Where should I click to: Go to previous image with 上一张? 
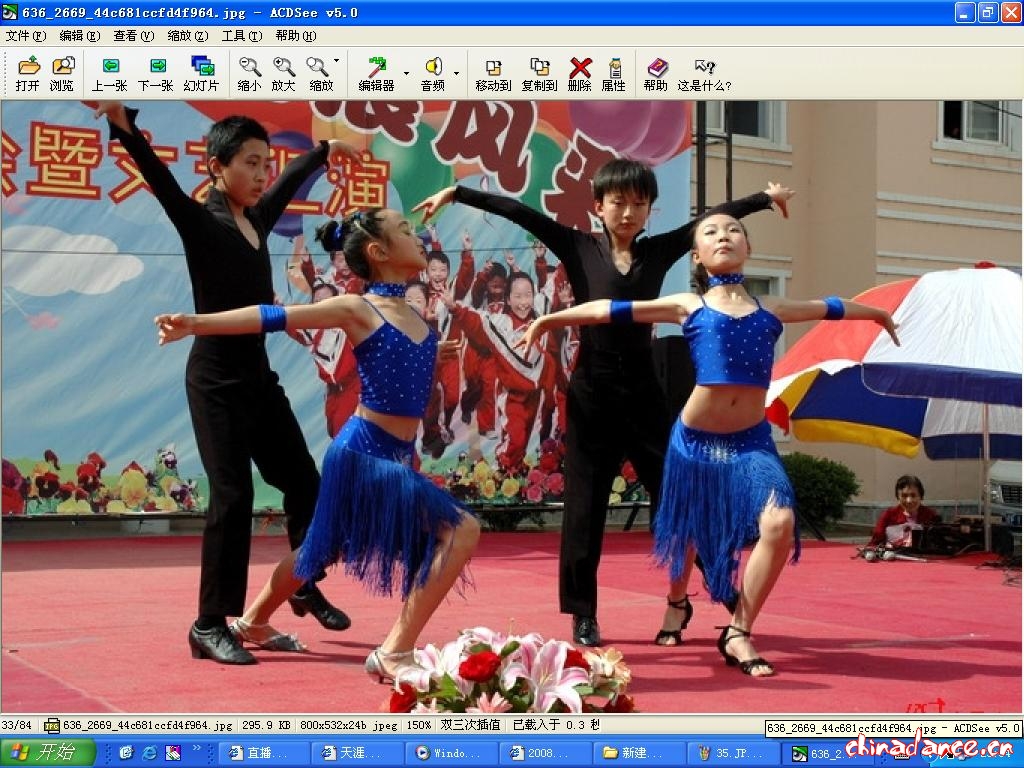click(x=109, y=74)
